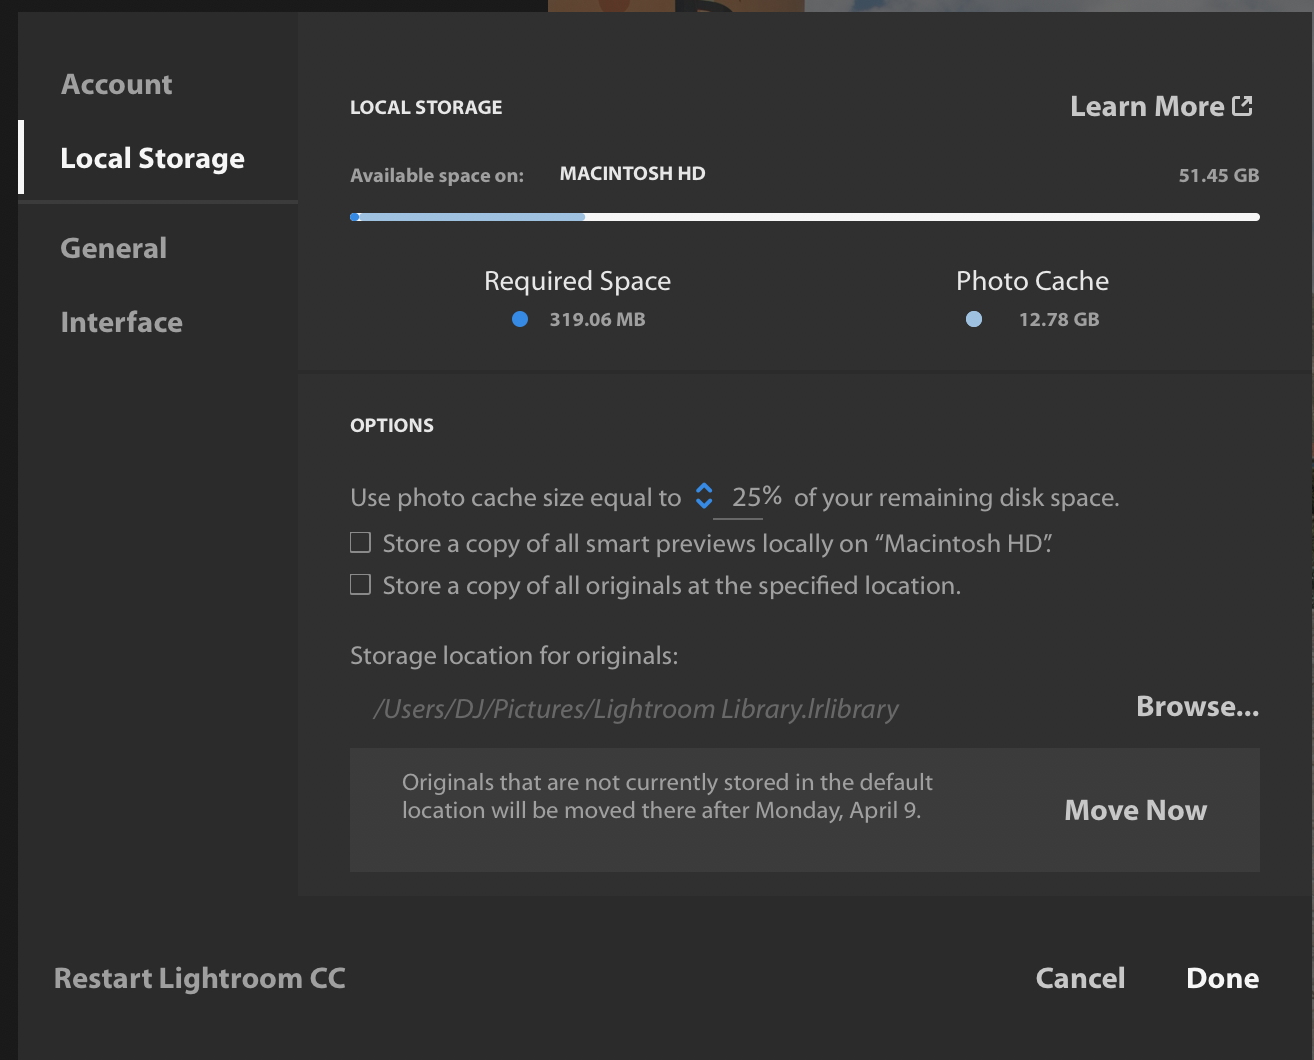Click the 51.45 GB available space value
Screen dimensions: 1314x1060
pos(1218,175)
